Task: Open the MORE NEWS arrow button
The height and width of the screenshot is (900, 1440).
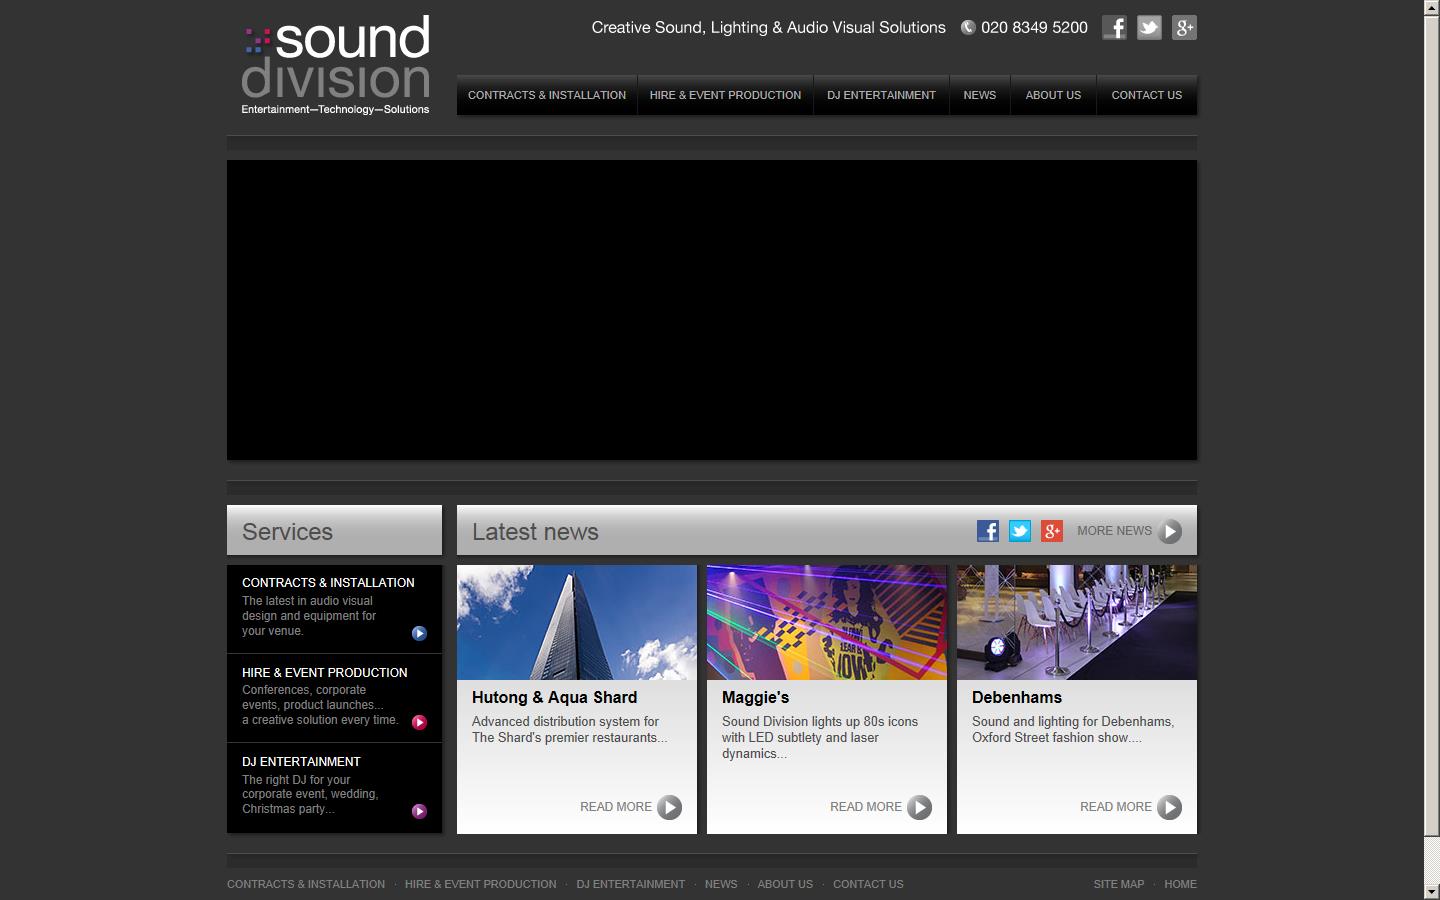Action: (1168, 532)
